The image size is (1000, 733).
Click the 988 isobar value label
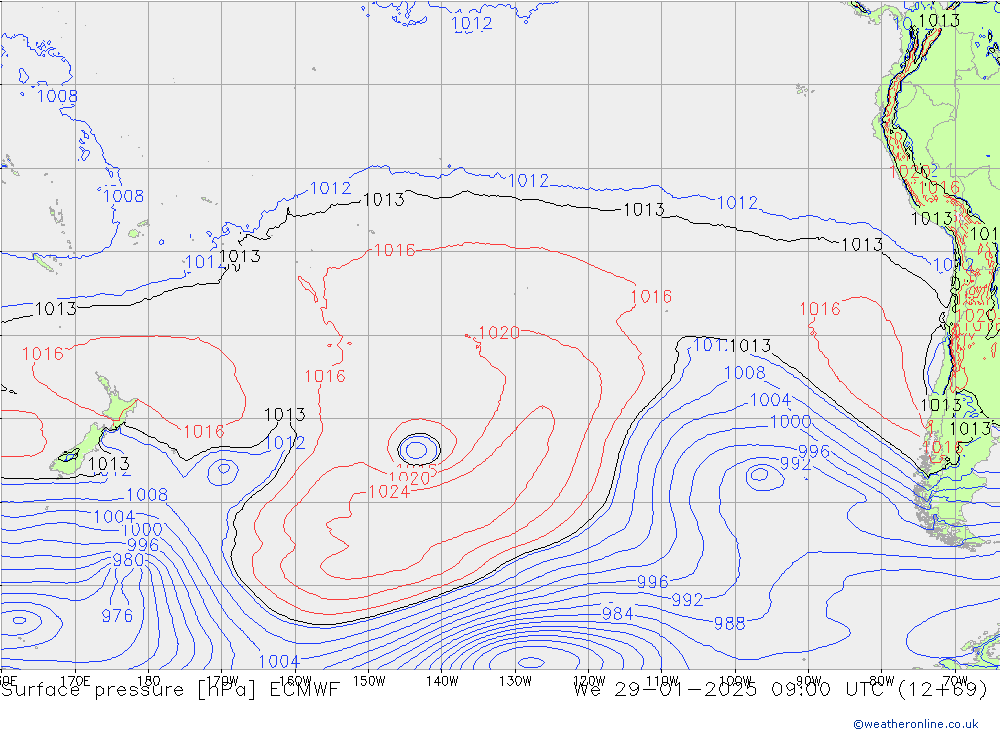click(x=730, y=623)
